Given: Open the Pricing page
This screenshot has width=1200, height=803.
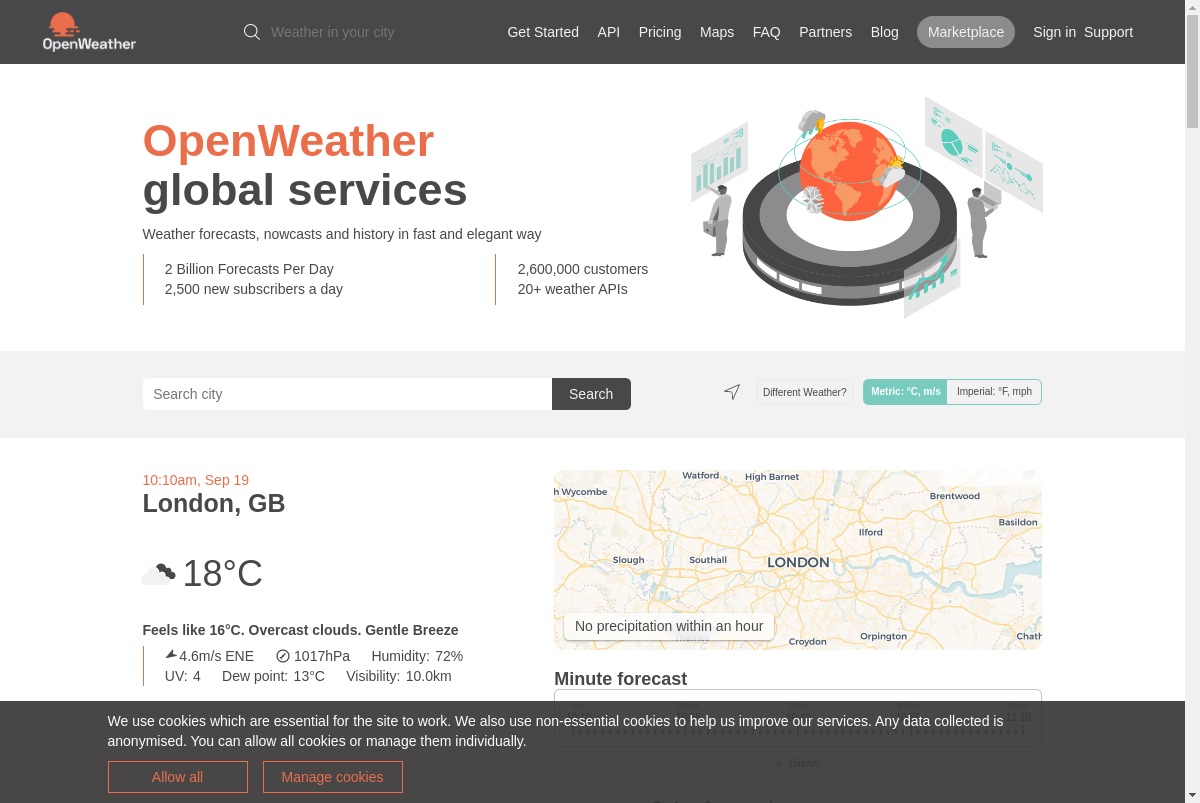Looking at the screenshot, I should click(660, 32).
